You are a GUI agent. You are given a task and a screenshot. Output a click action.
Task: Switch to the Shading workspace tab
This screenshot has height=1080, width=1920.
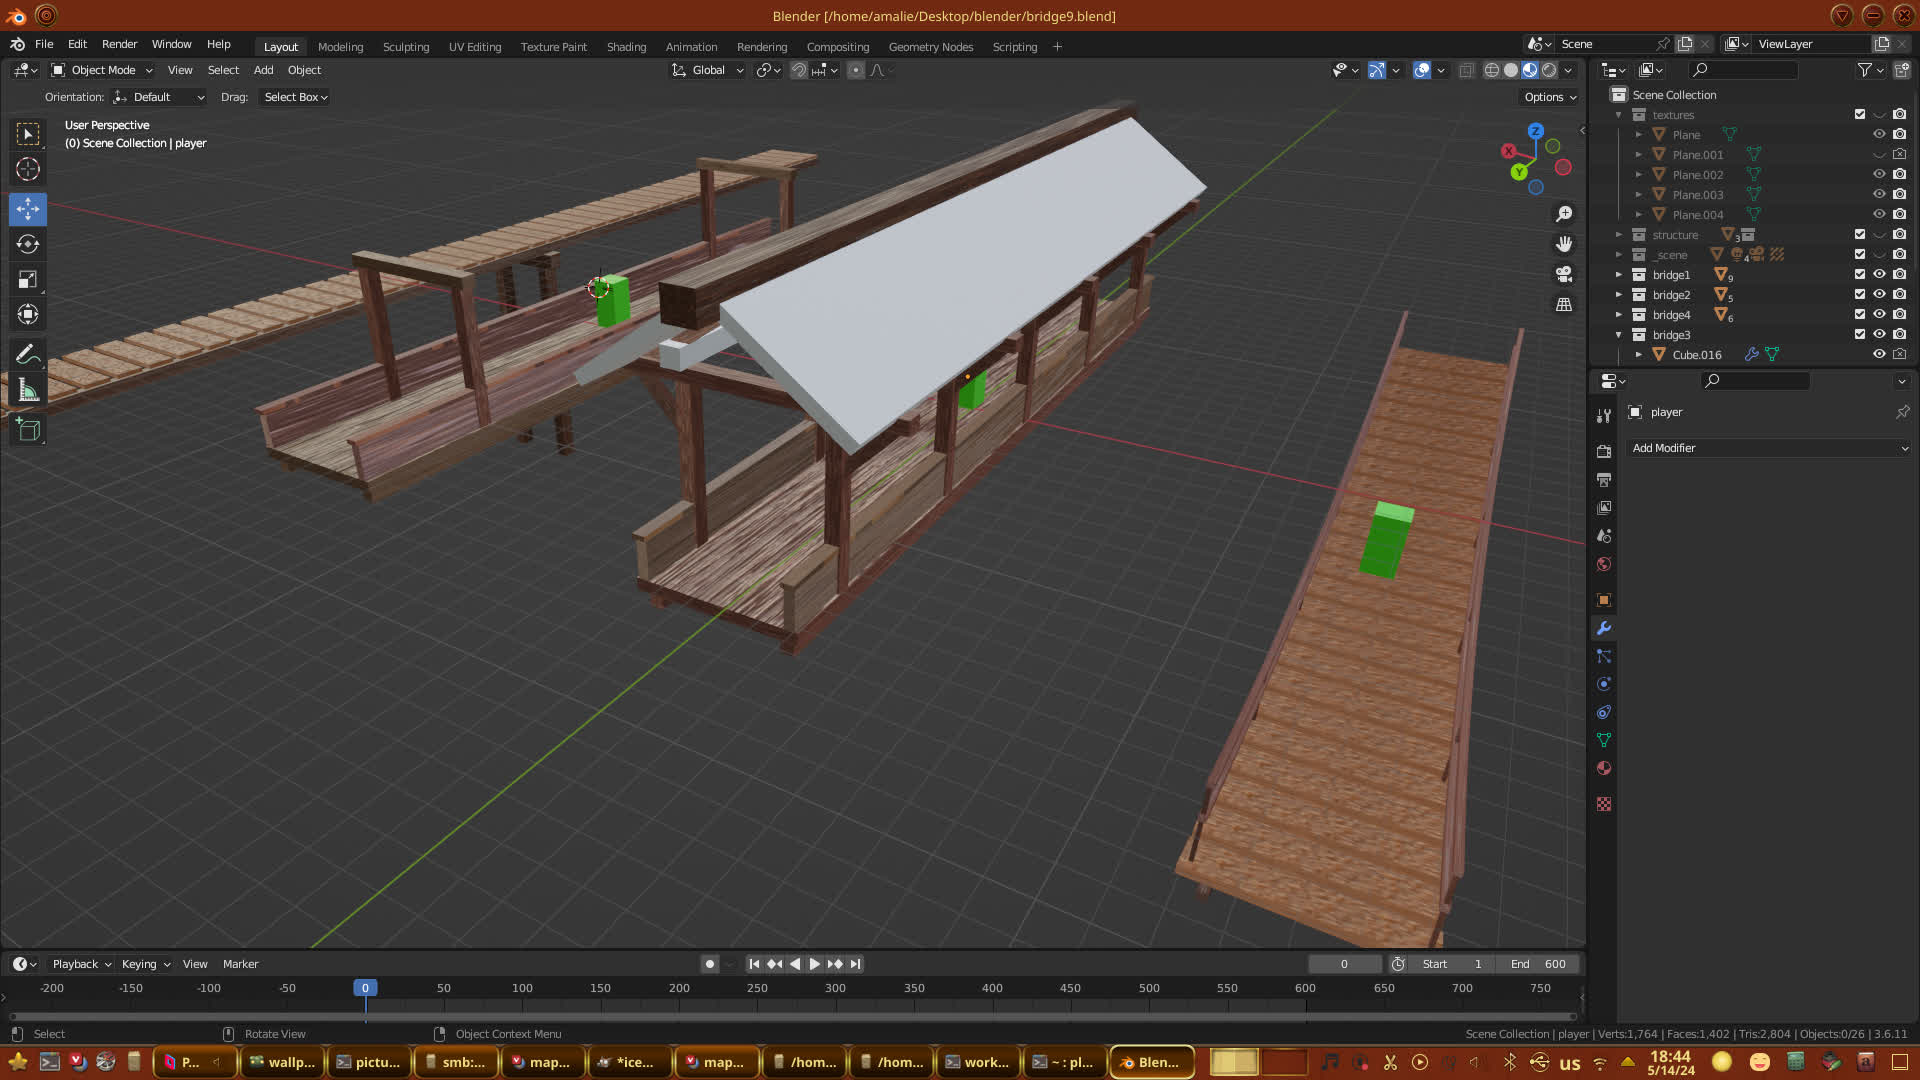tap(626, 47)
